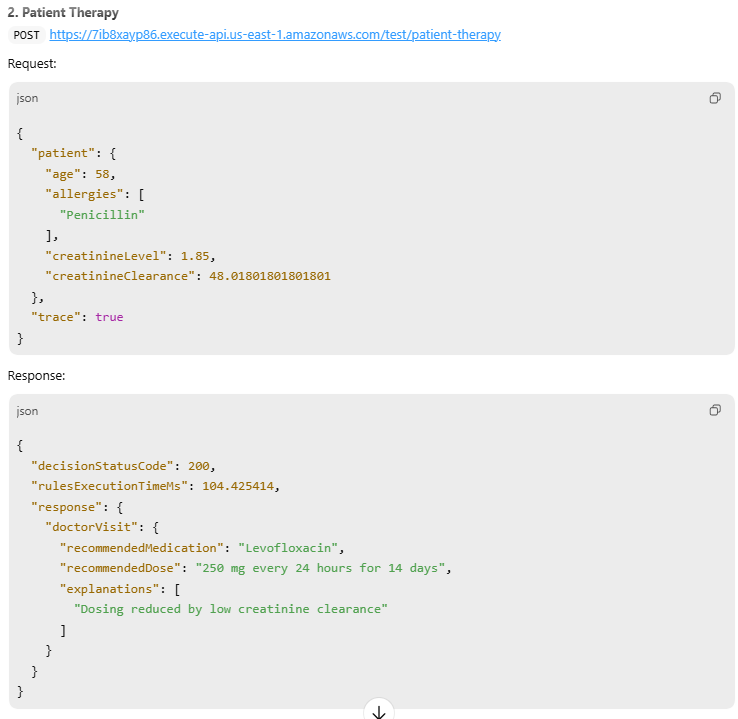
Task: Click the "2. Patient Therapy" heading
Action: pos(63,13)
